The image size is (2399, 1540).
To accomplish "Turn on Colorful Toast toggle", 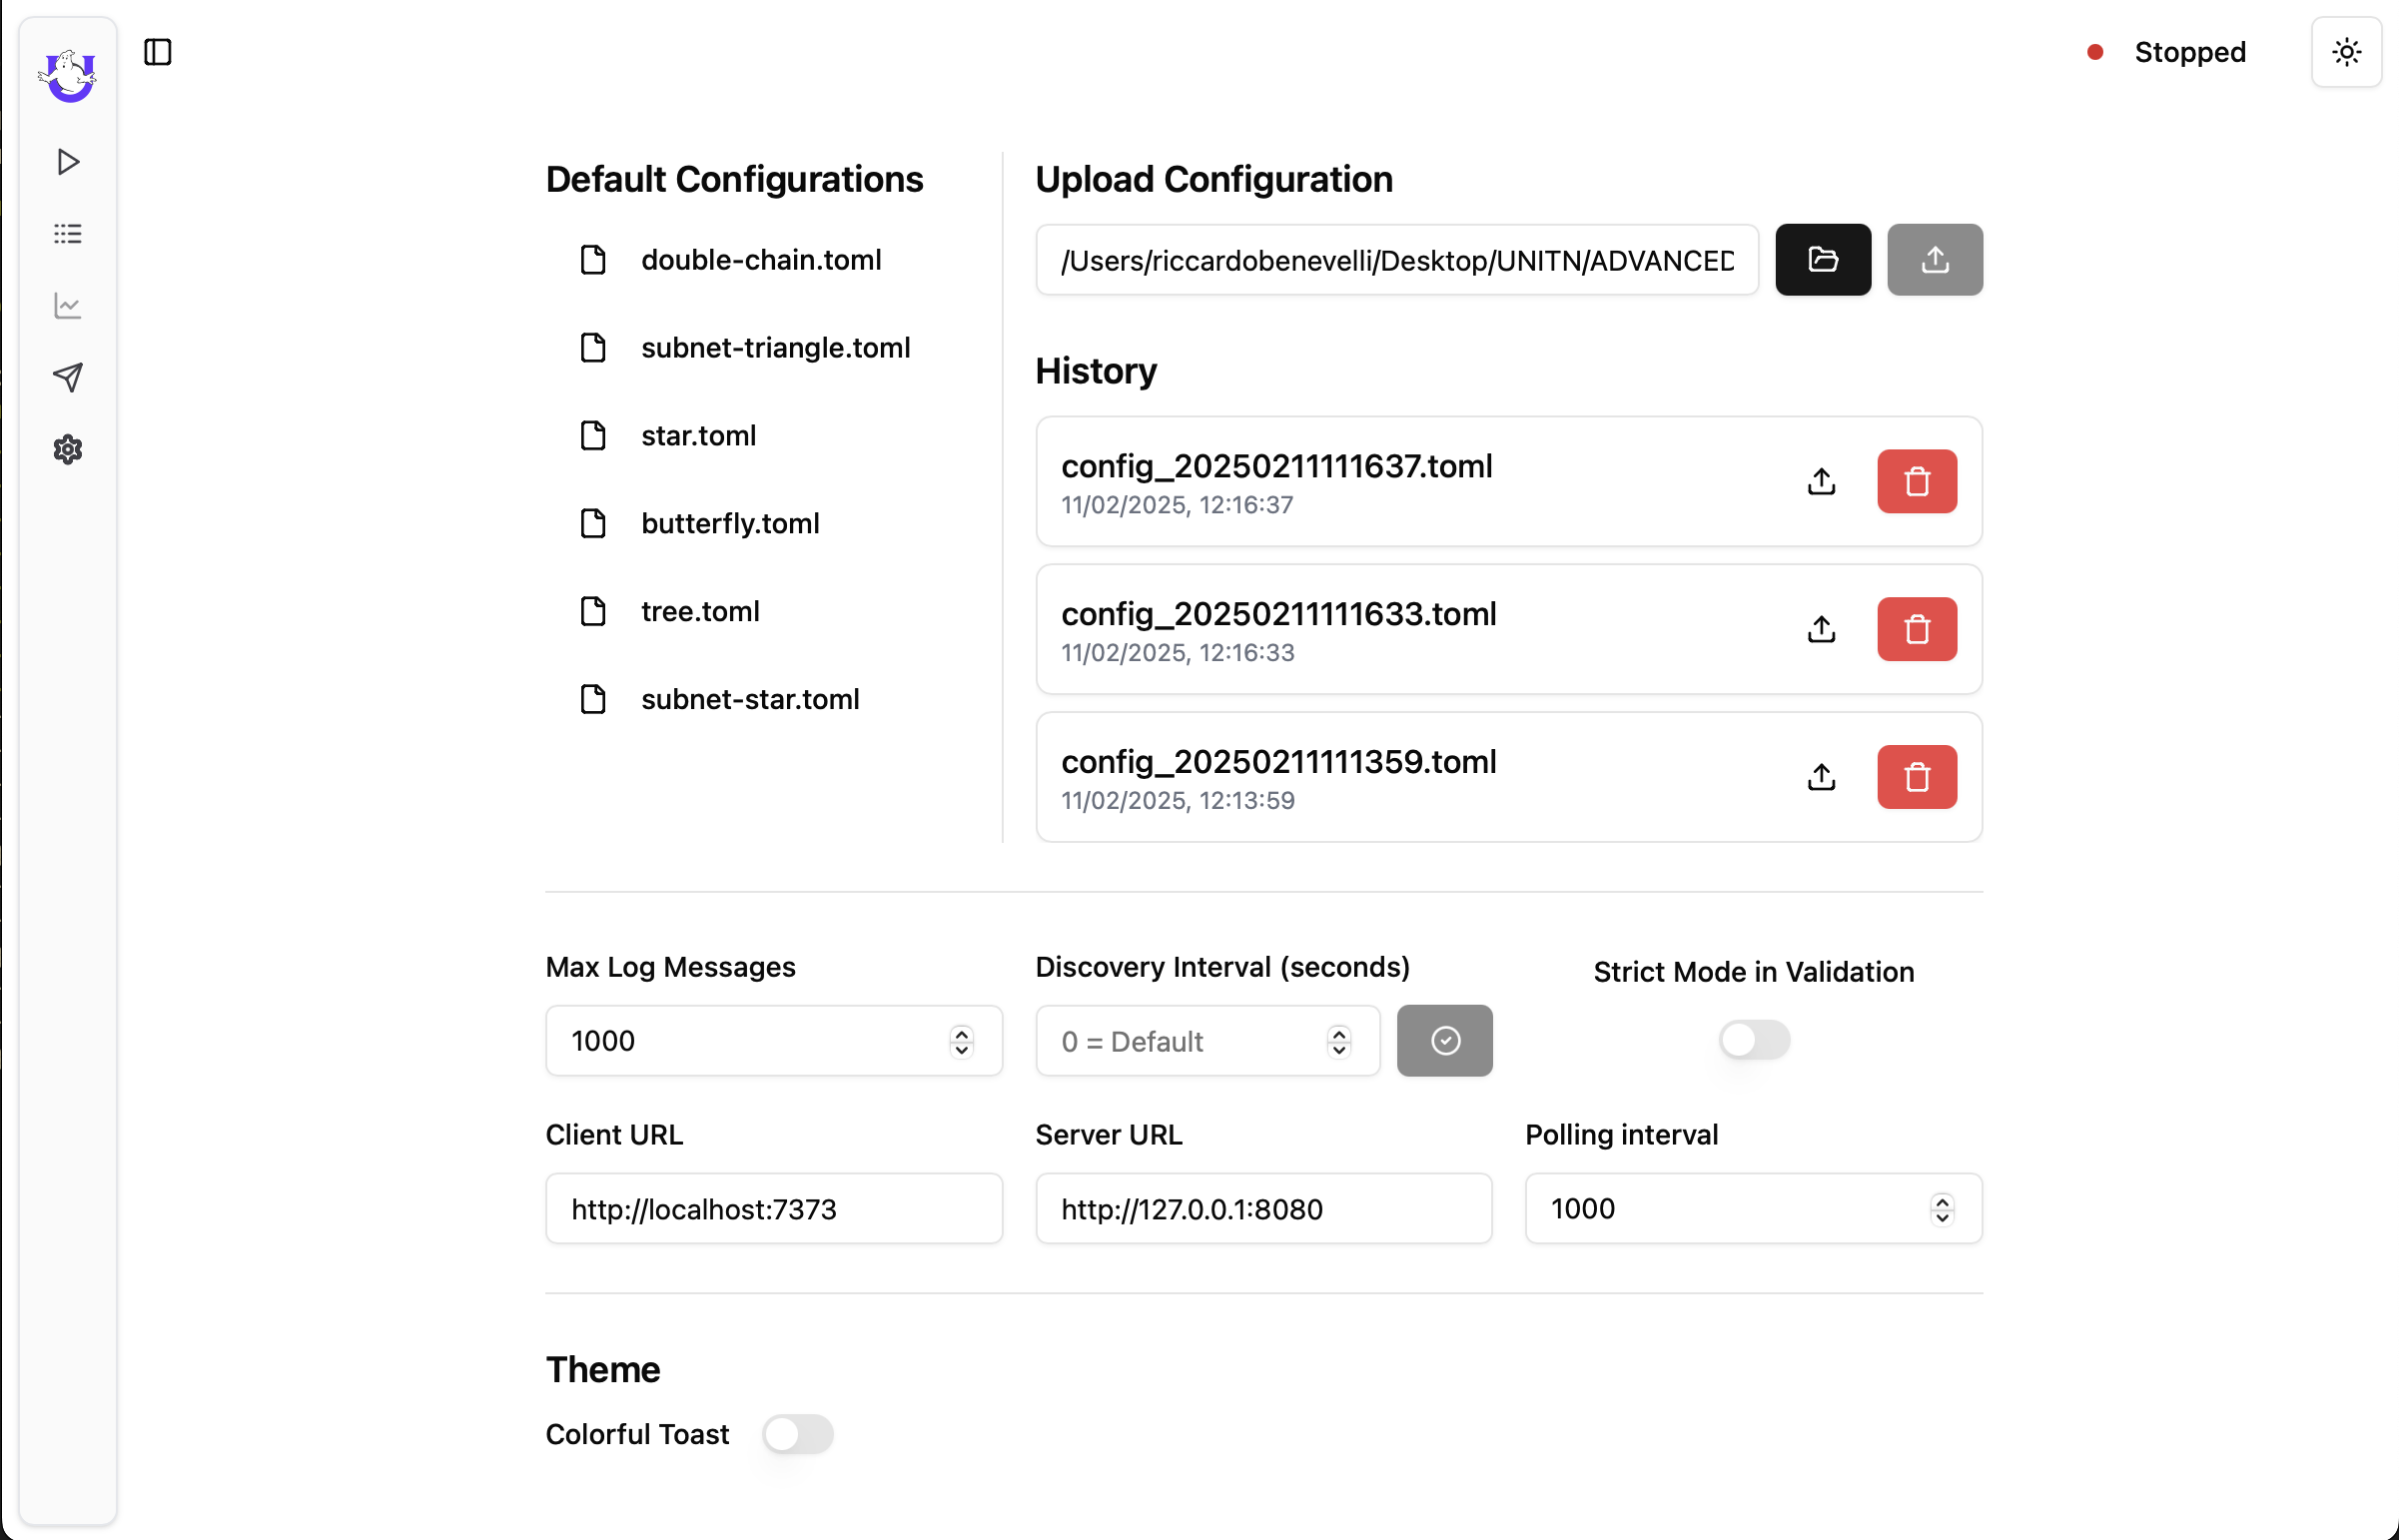I will pos(797,1434).
